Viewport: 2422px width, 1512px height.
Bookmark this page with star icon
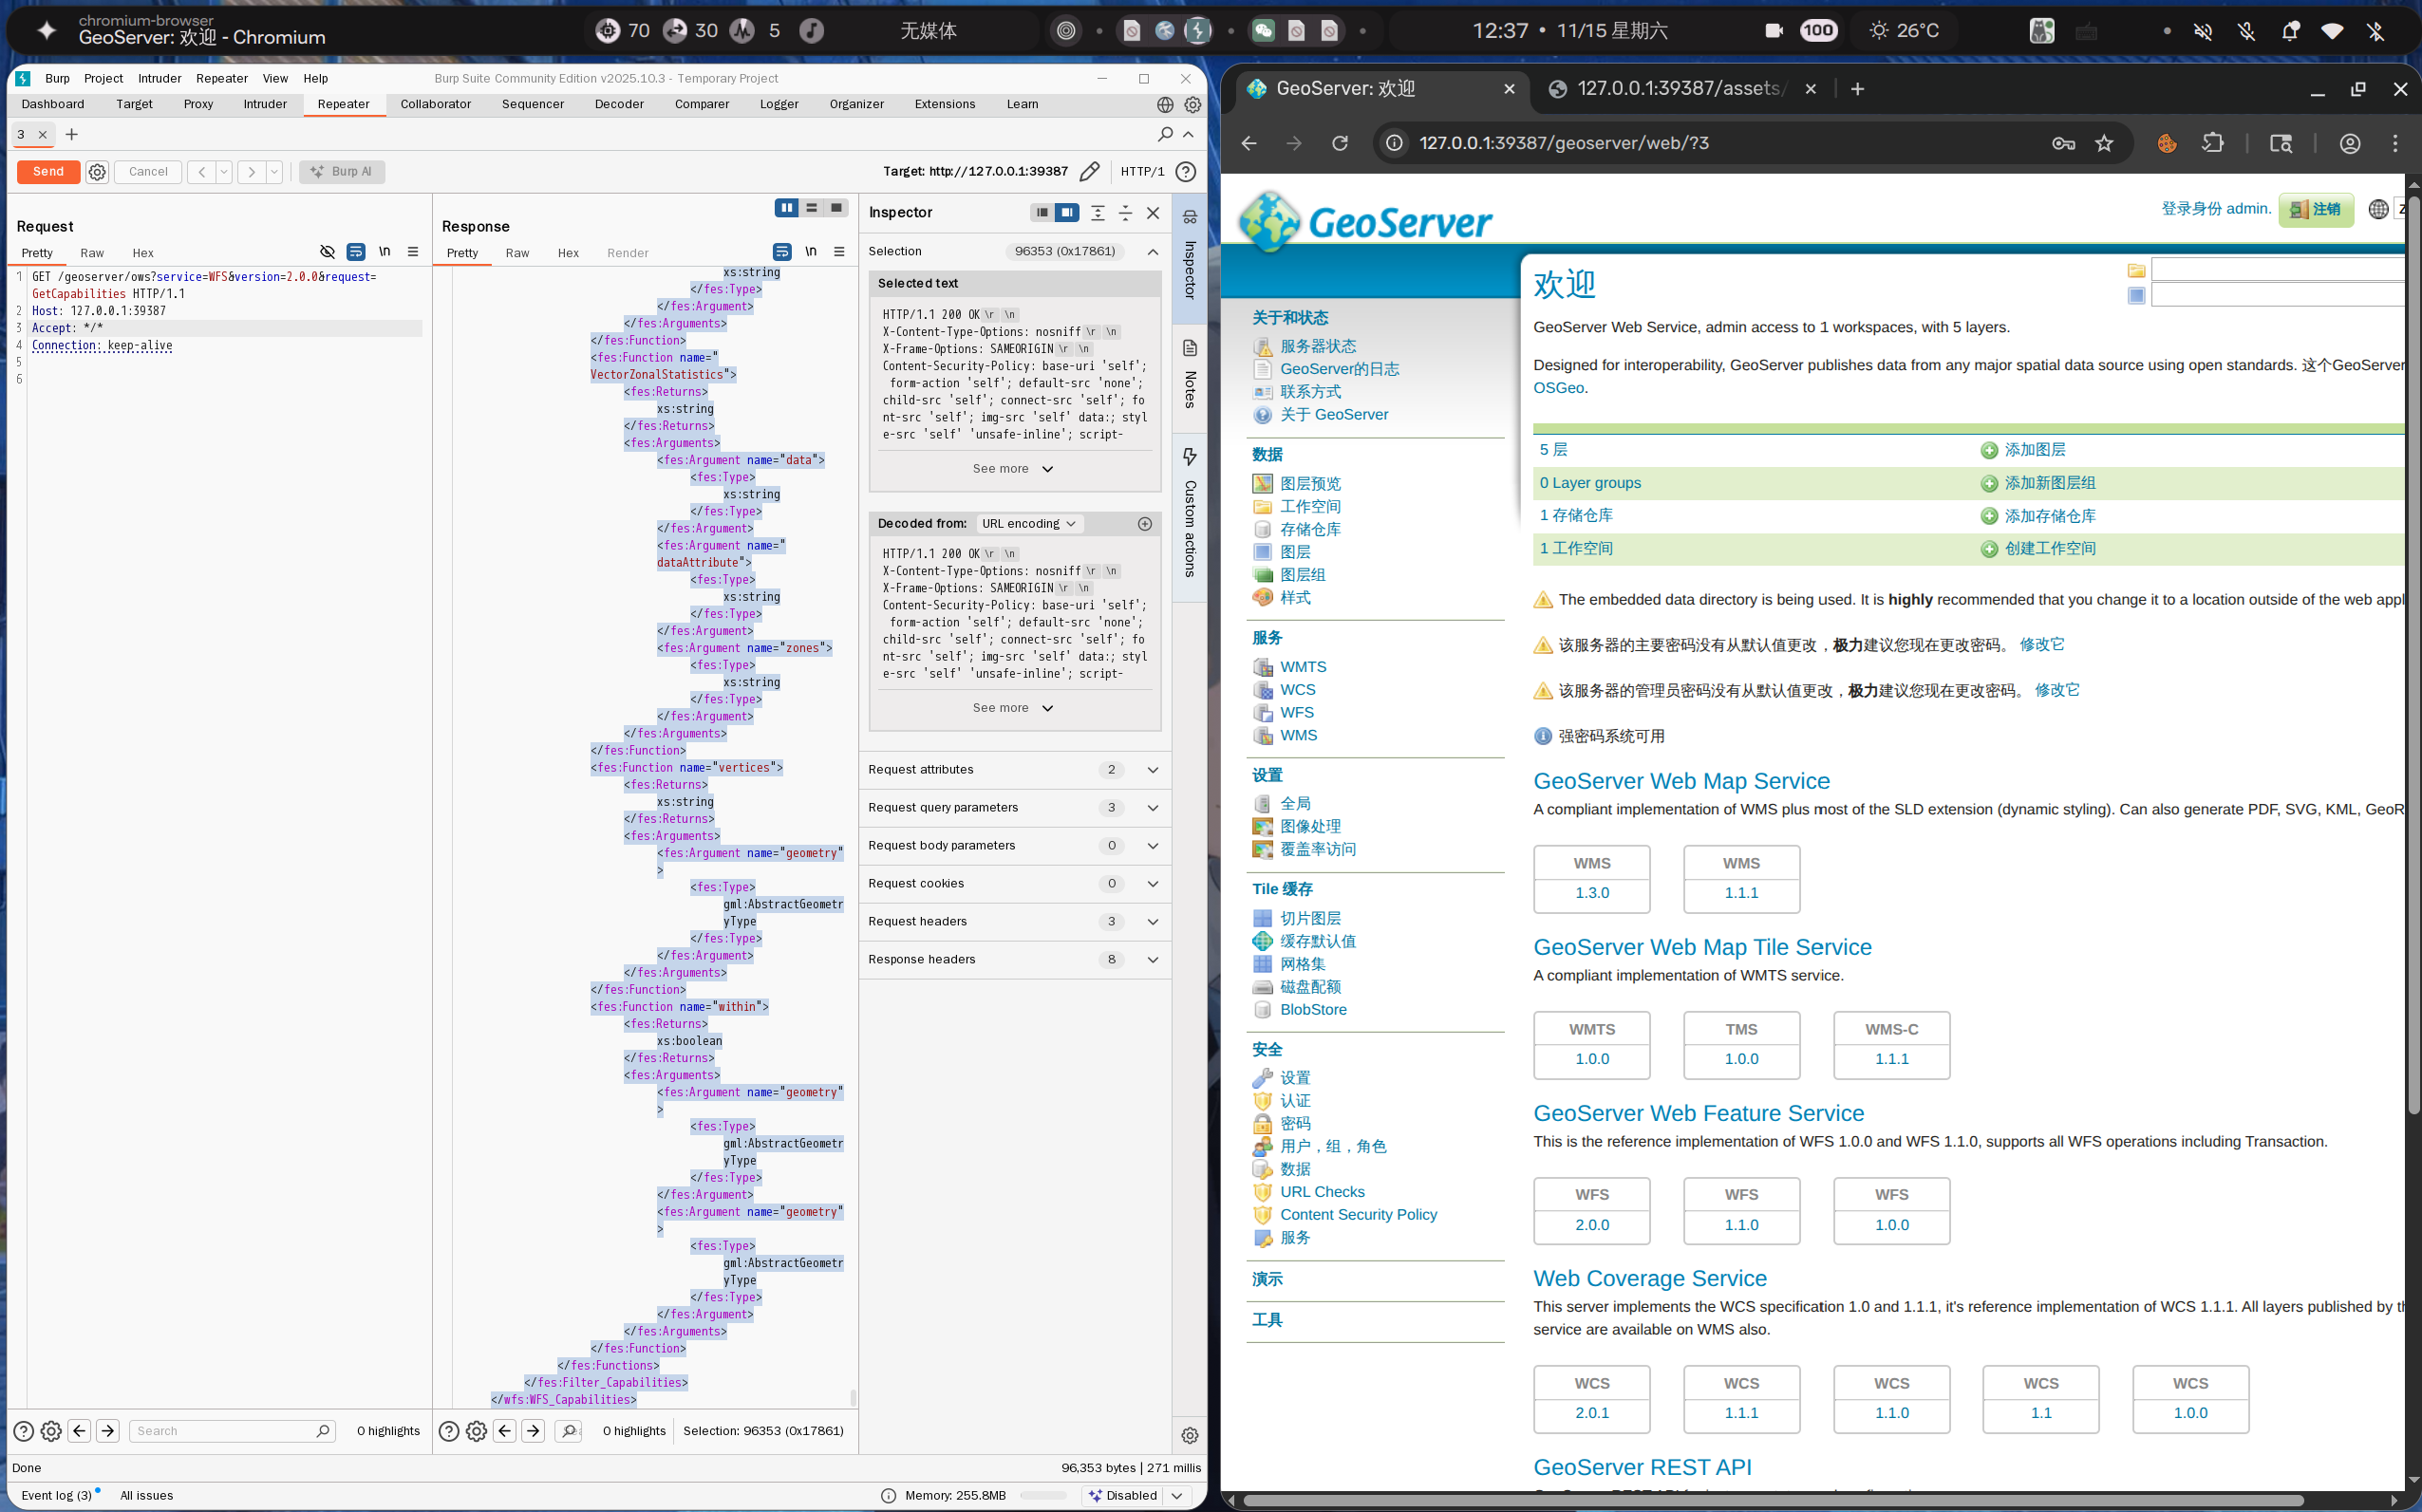[2104, 143]
